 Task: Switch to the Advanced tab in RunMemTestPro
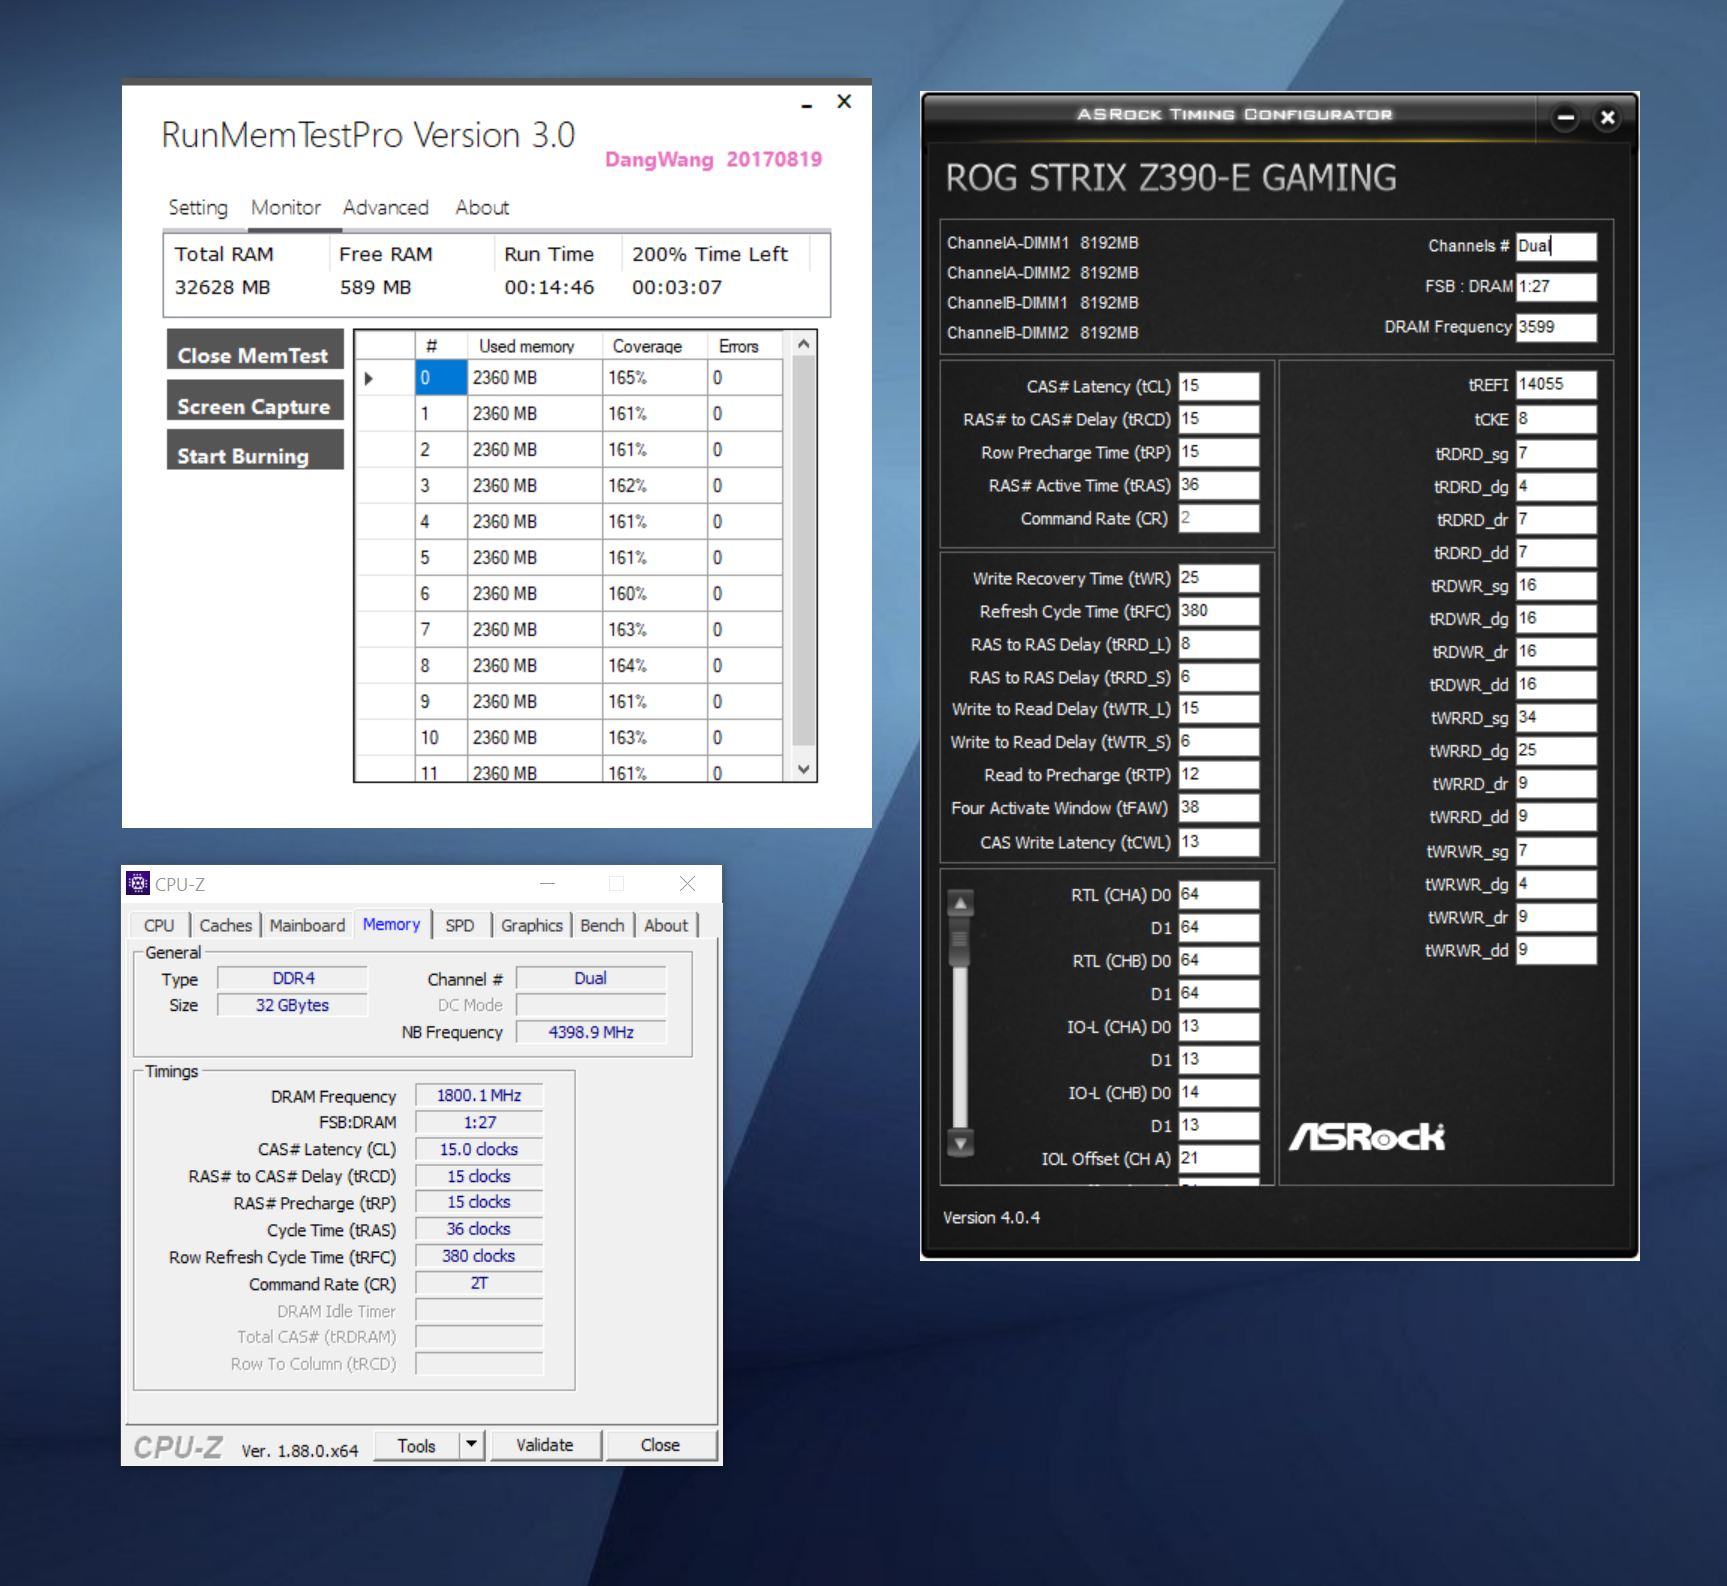pyautogui.click(x=386, y=207)
